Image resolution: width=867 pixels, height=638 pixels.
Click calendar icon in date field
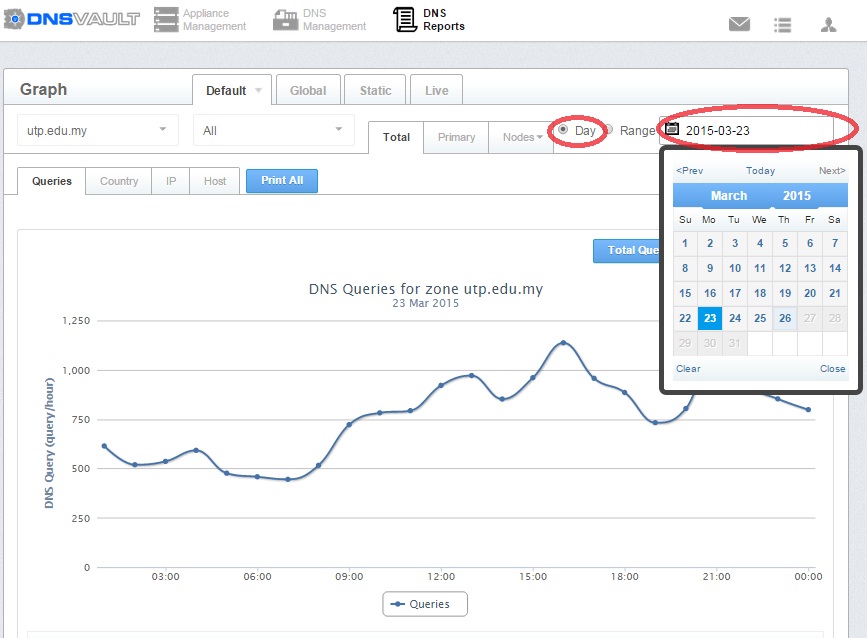672,130
